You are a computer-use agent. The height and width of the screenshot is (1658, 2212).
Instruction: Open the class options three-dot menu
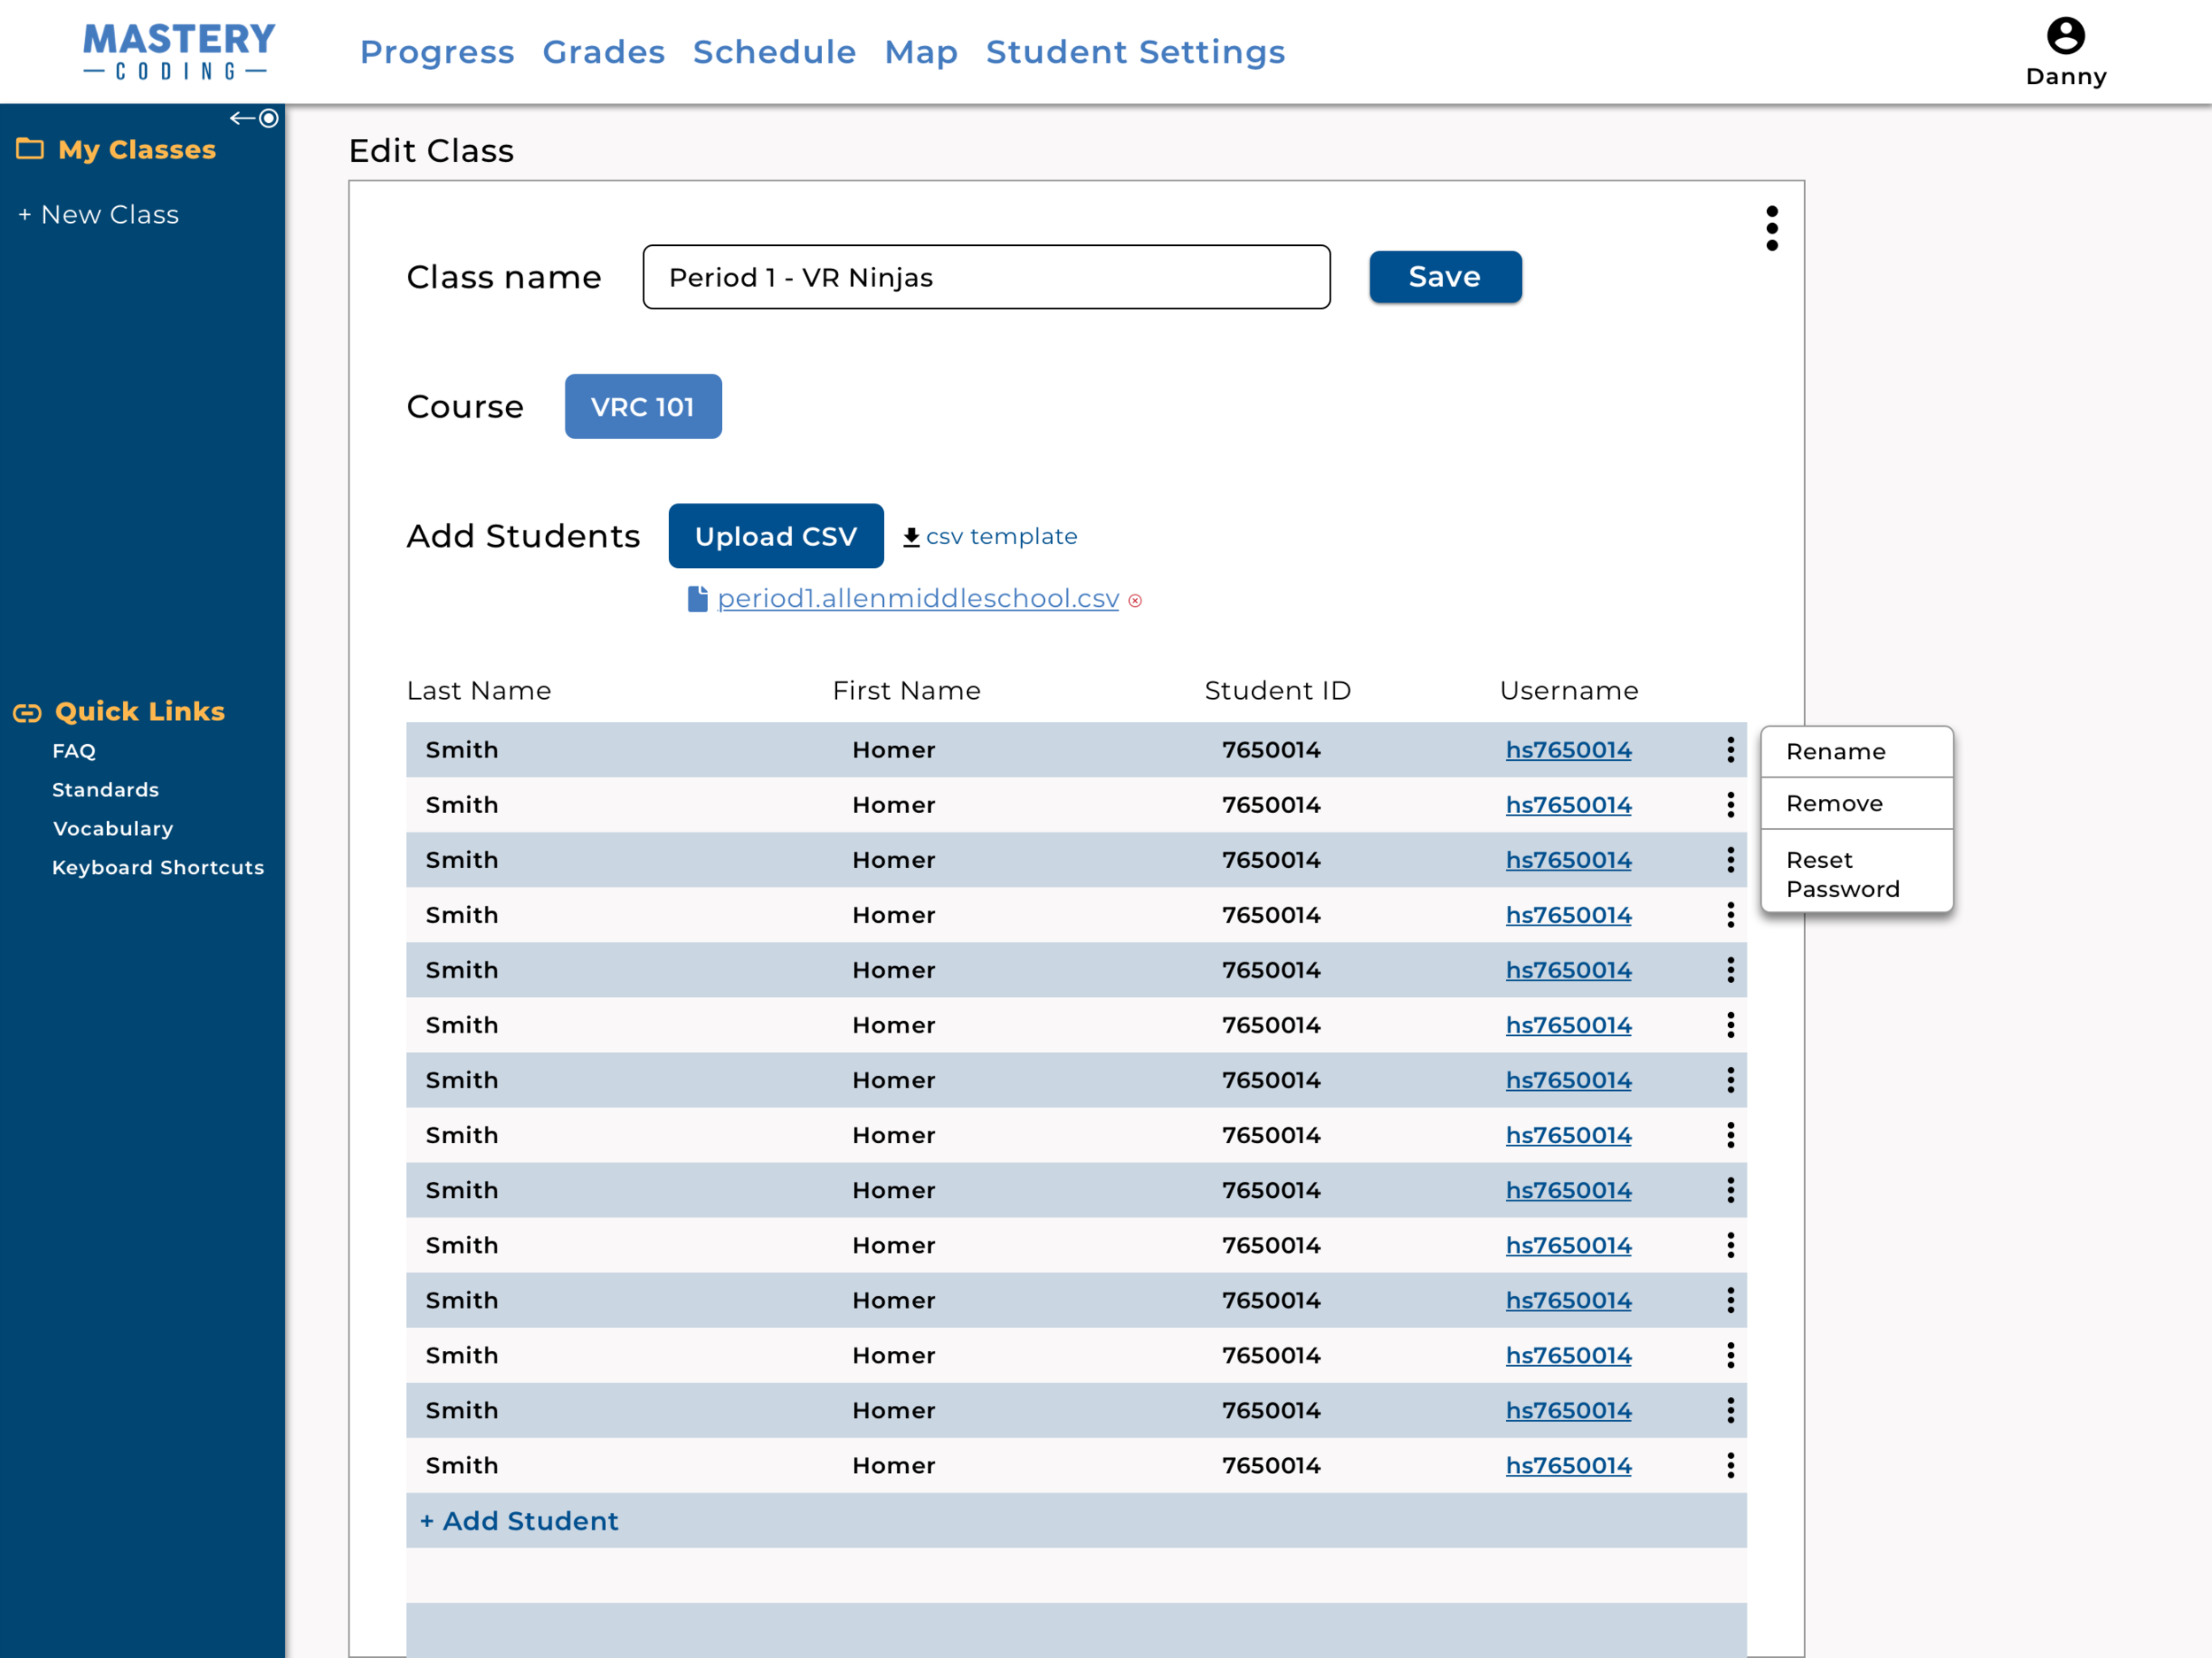pyautogui.click(x=1771, y=229)
